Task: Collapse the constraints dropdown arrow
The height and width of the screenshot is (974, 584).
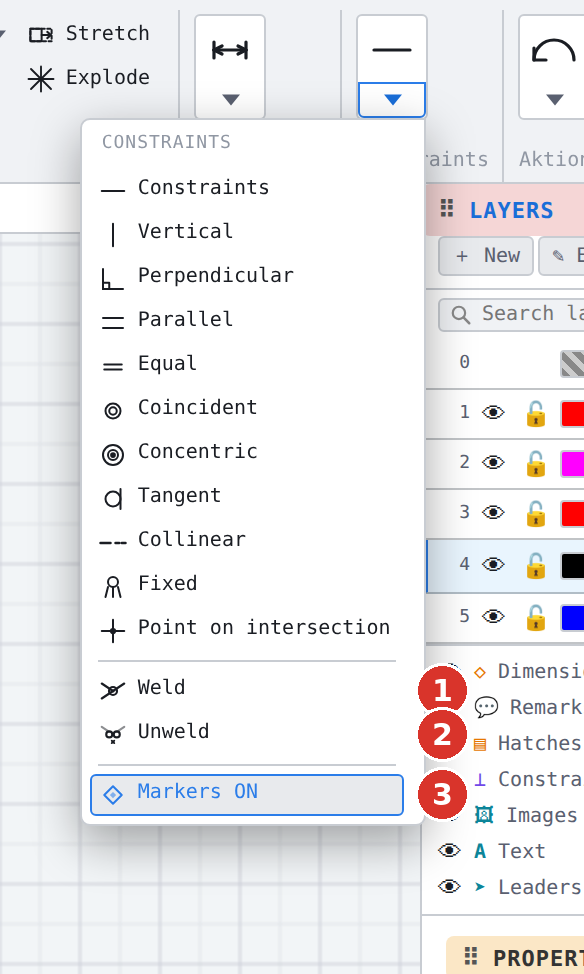Action: [x=392, y=100]
